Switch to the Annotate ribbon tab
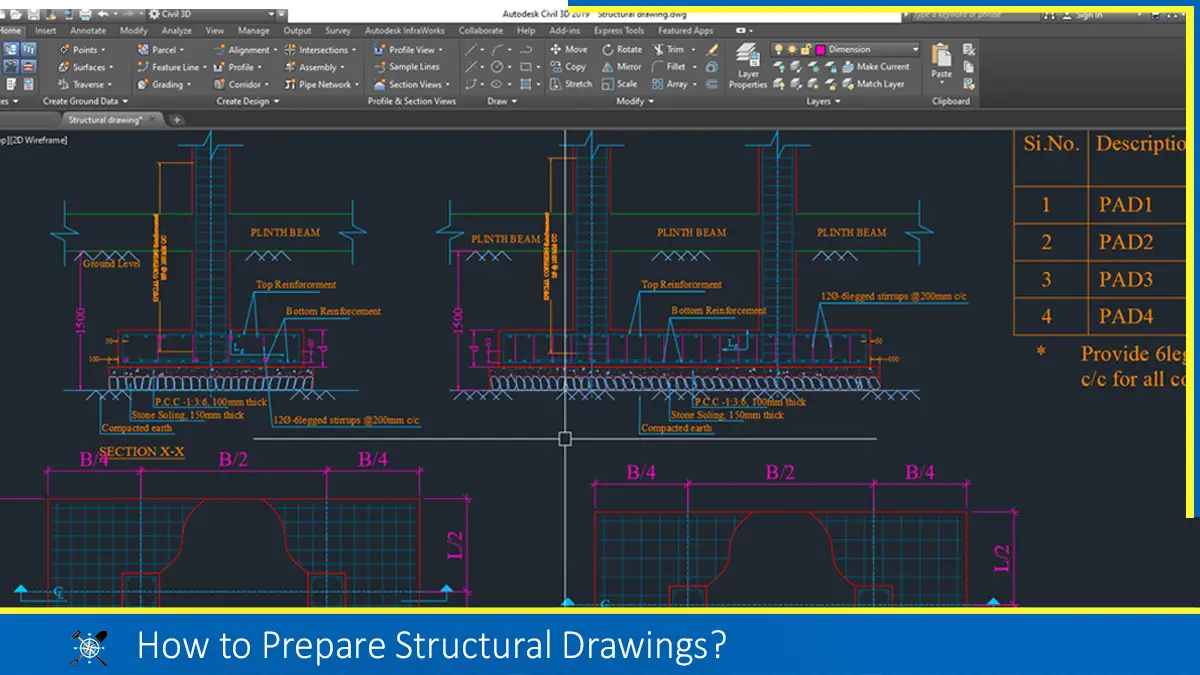This screenshot has height=675, width=1200. [88, 30]
